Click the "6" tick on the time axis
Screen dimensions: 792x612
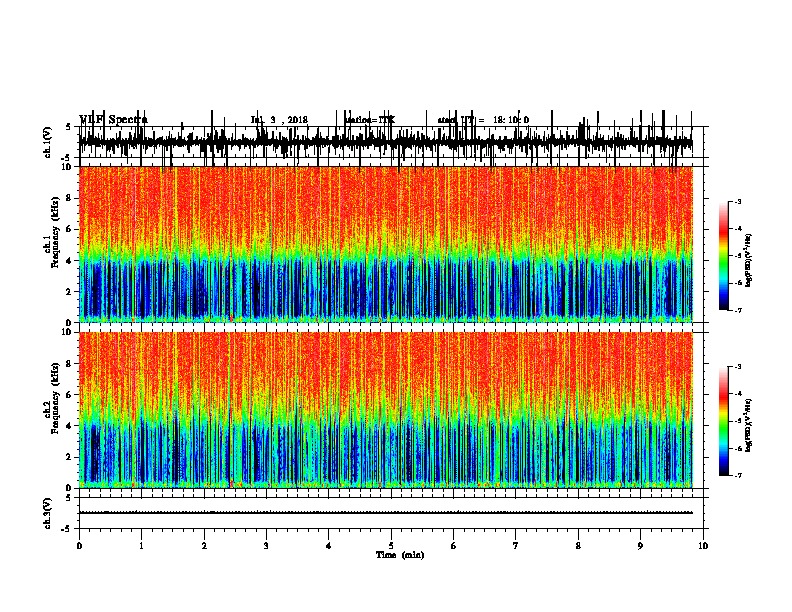click(x=453, y=546)
